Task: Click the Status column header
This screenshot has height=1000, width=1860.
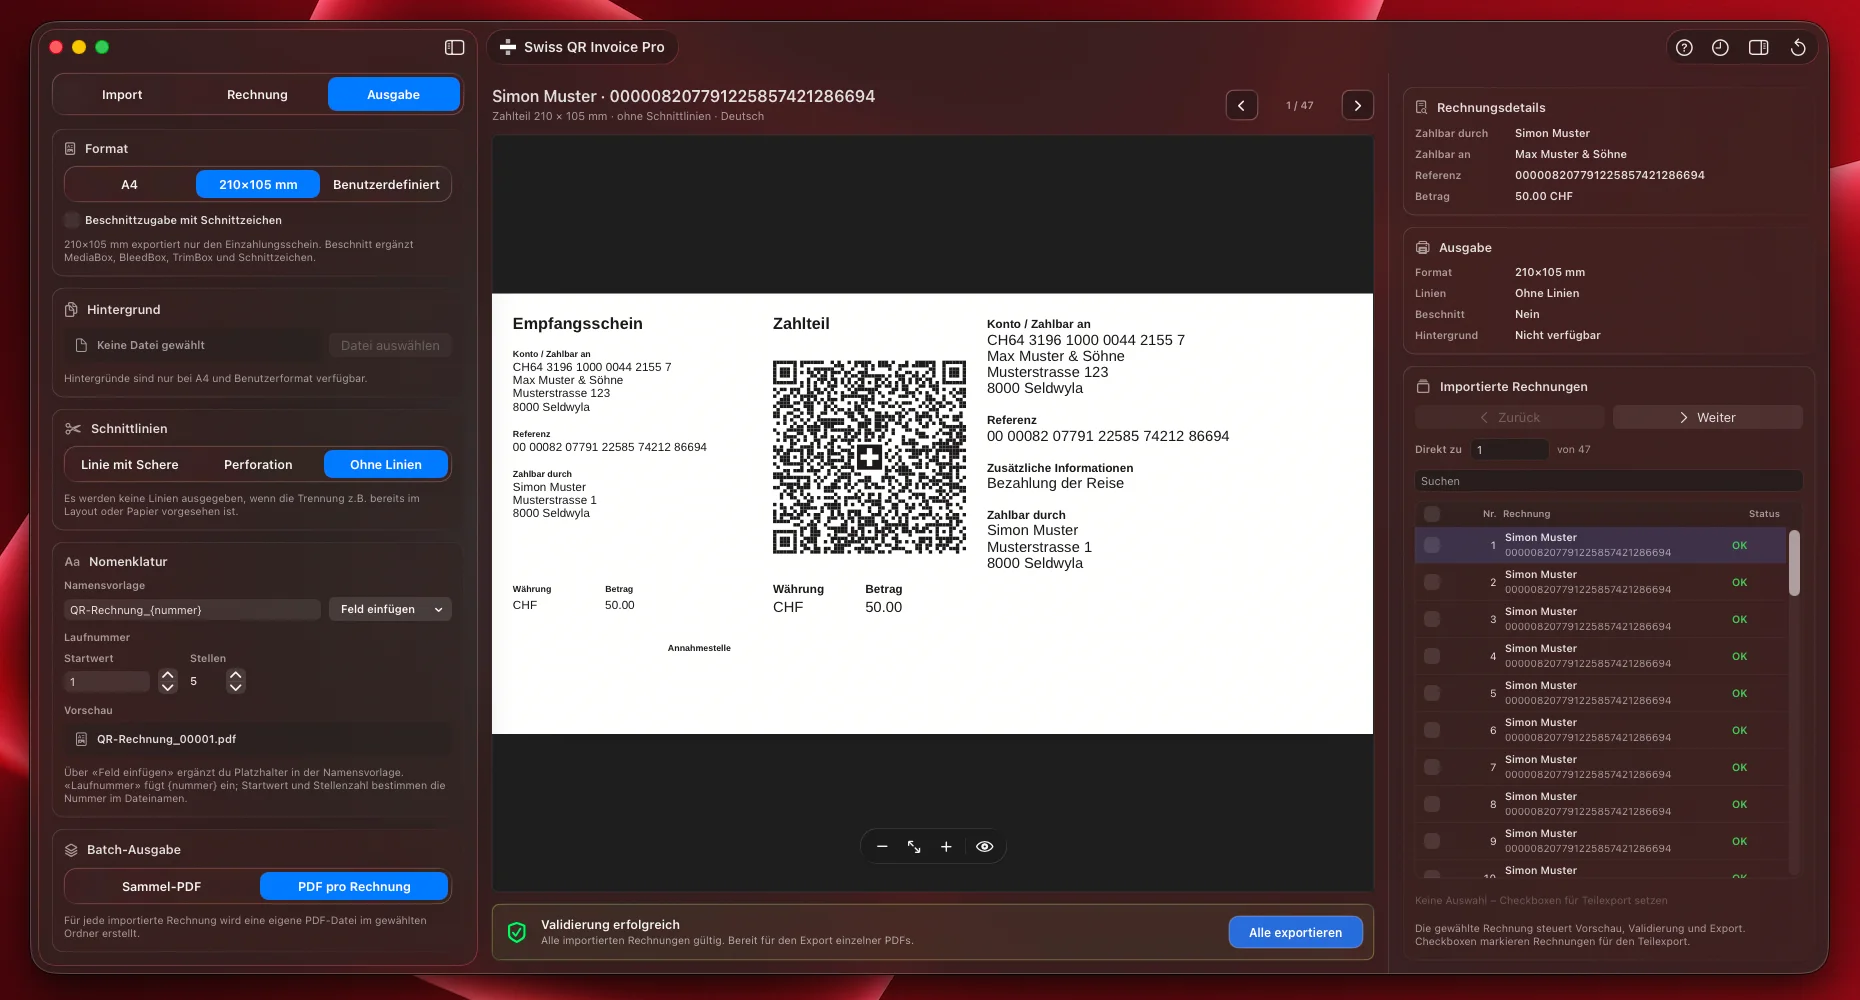Action: pyautogui.click(x=1764, y=514)
